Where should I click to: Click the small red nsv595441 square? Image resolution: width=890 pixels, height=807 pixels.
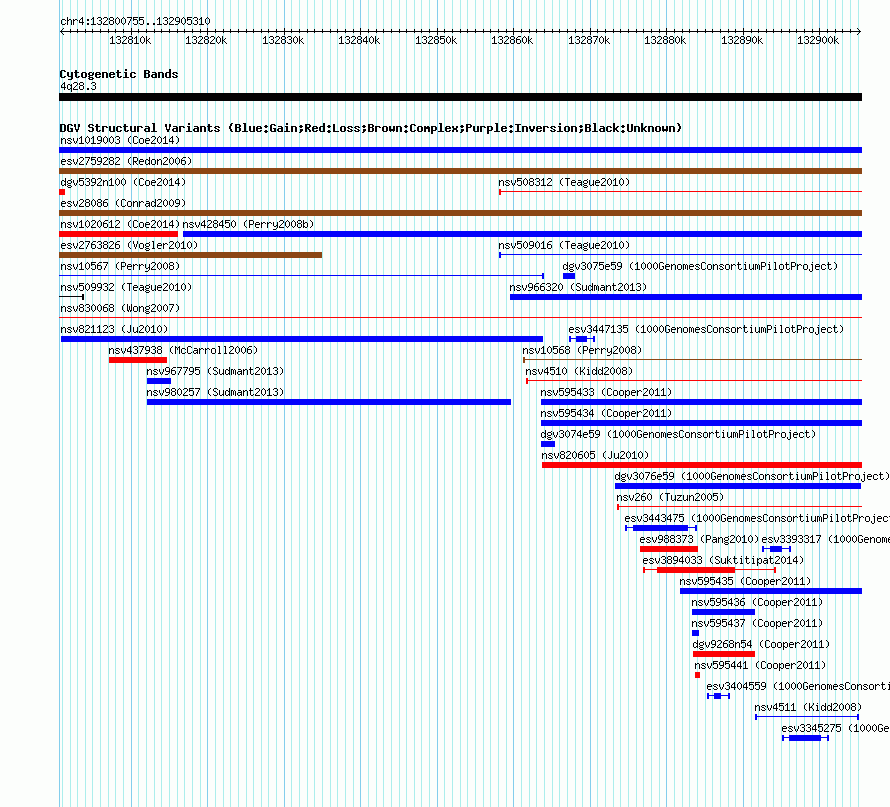[x=698, y=675]
